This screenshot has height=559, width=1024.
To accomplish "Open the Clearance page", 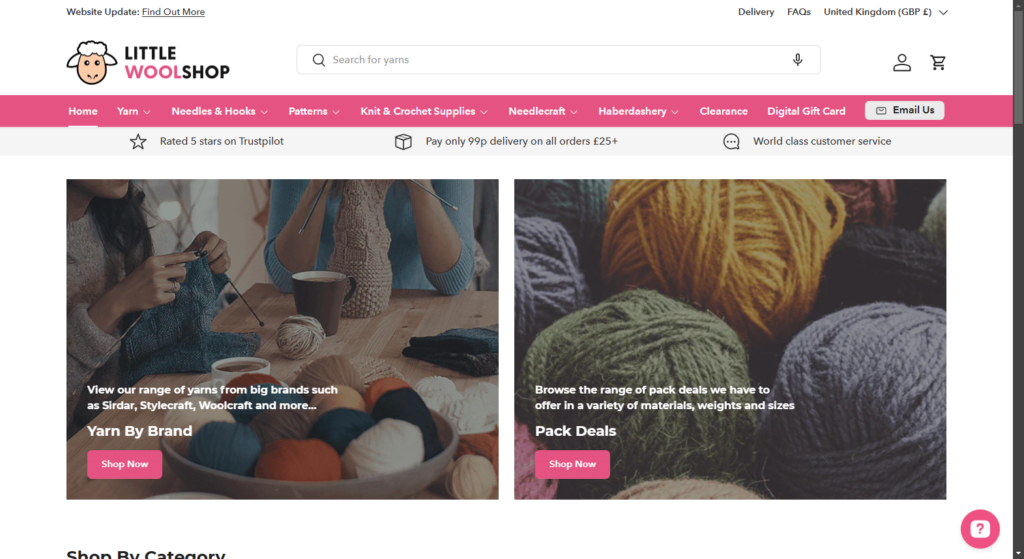I will [x=724, y=112].
